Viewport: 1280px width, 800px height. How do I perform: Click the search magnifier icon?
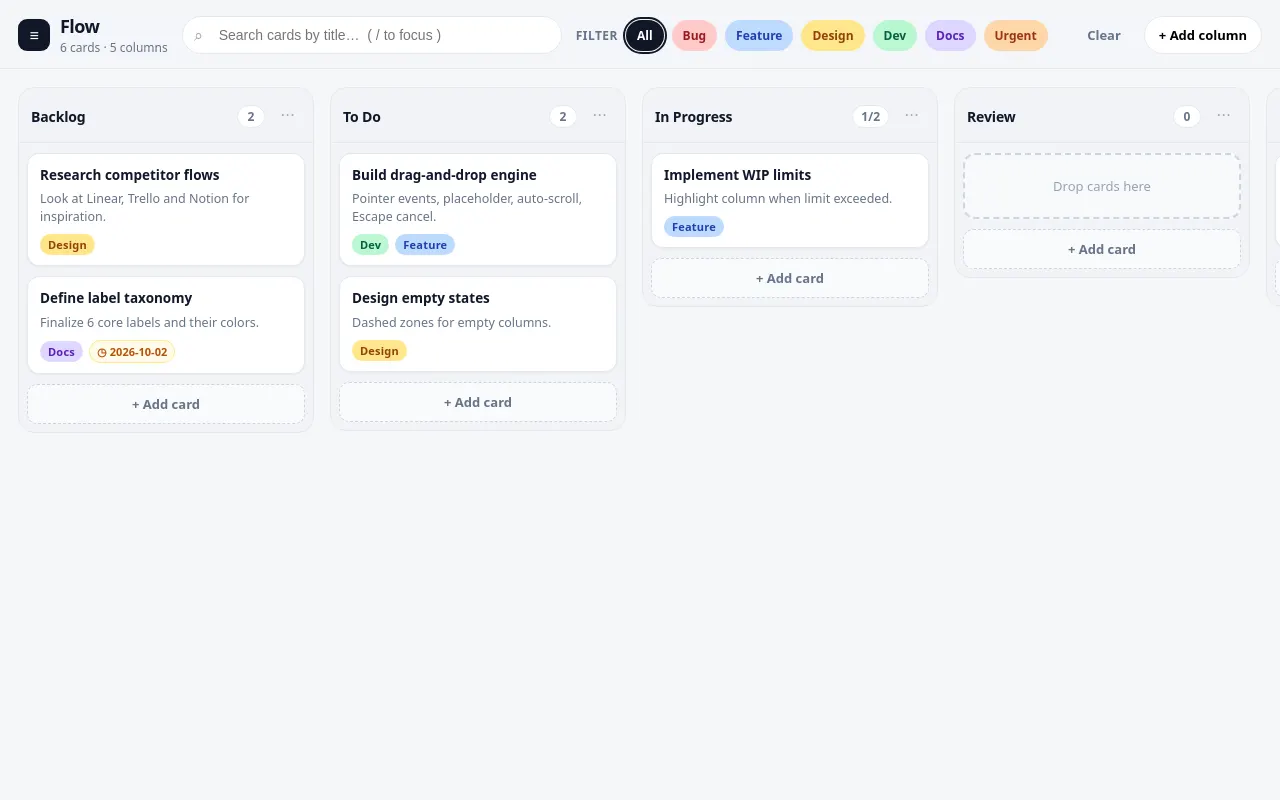coord(198,36)
